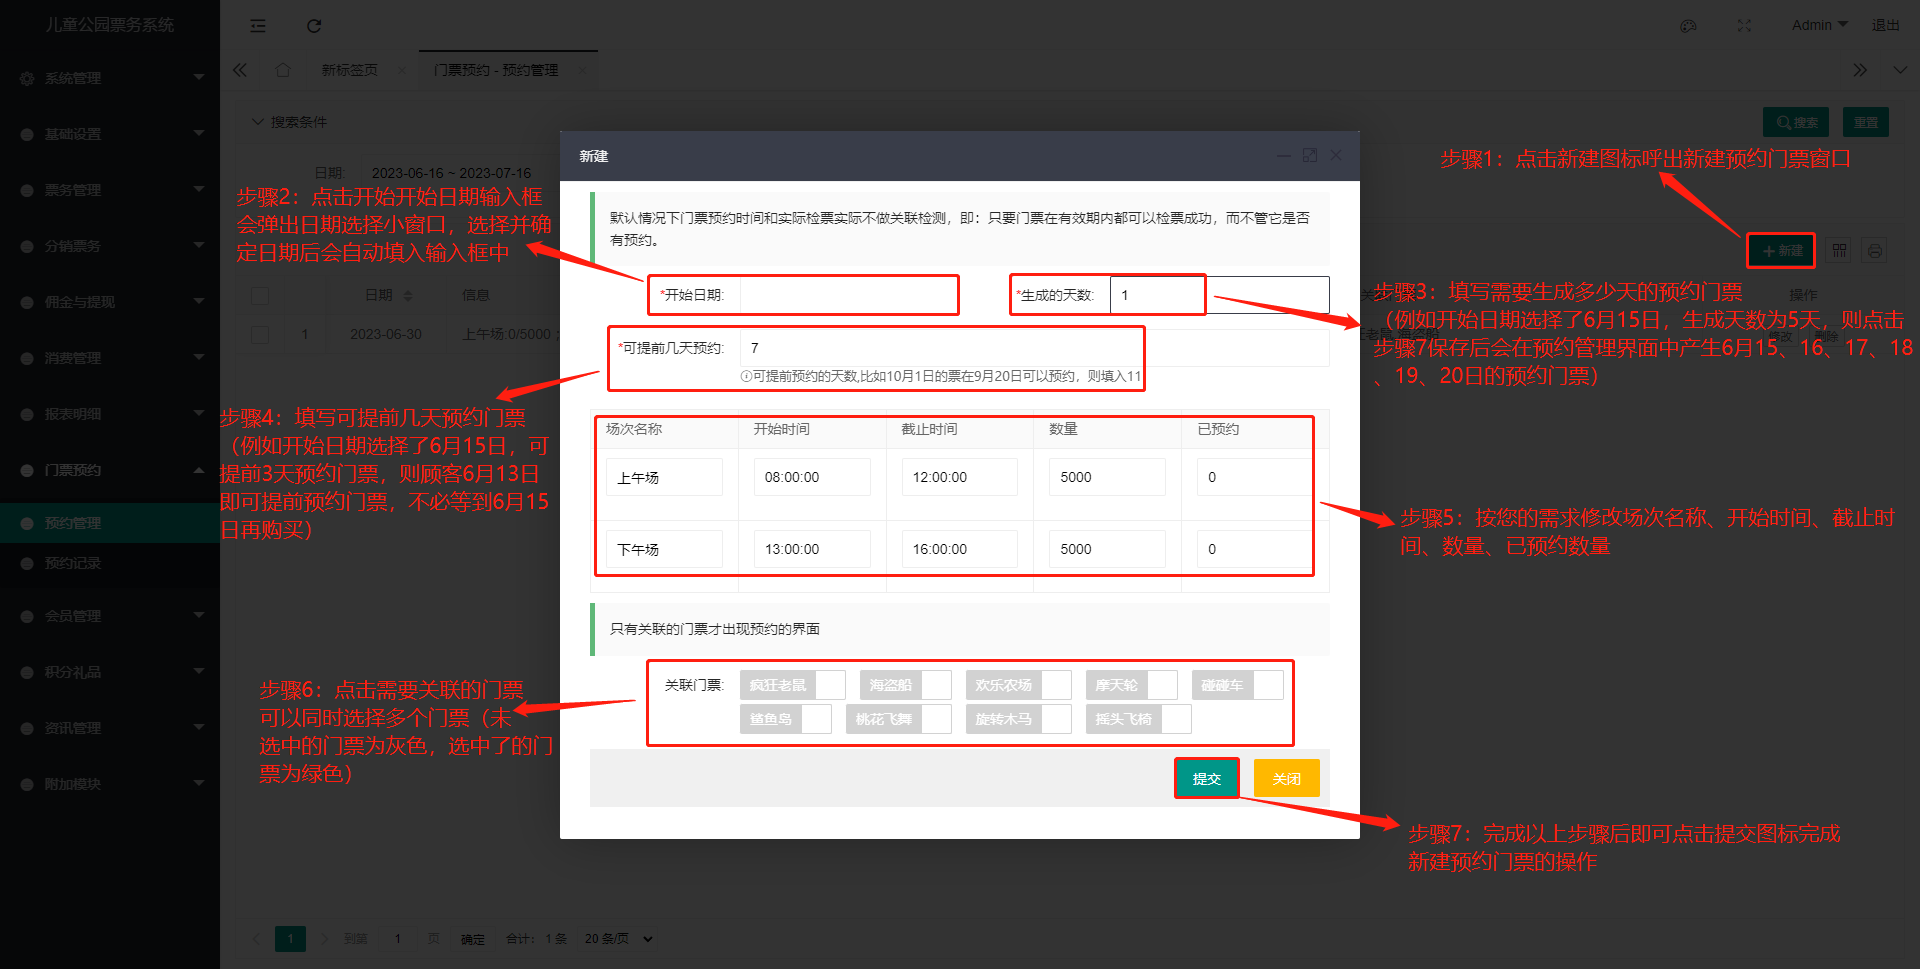This screenshot has width=1920, height=969.
Task: Click the tab scroll-left double chevron
Action: click(240, 70)
